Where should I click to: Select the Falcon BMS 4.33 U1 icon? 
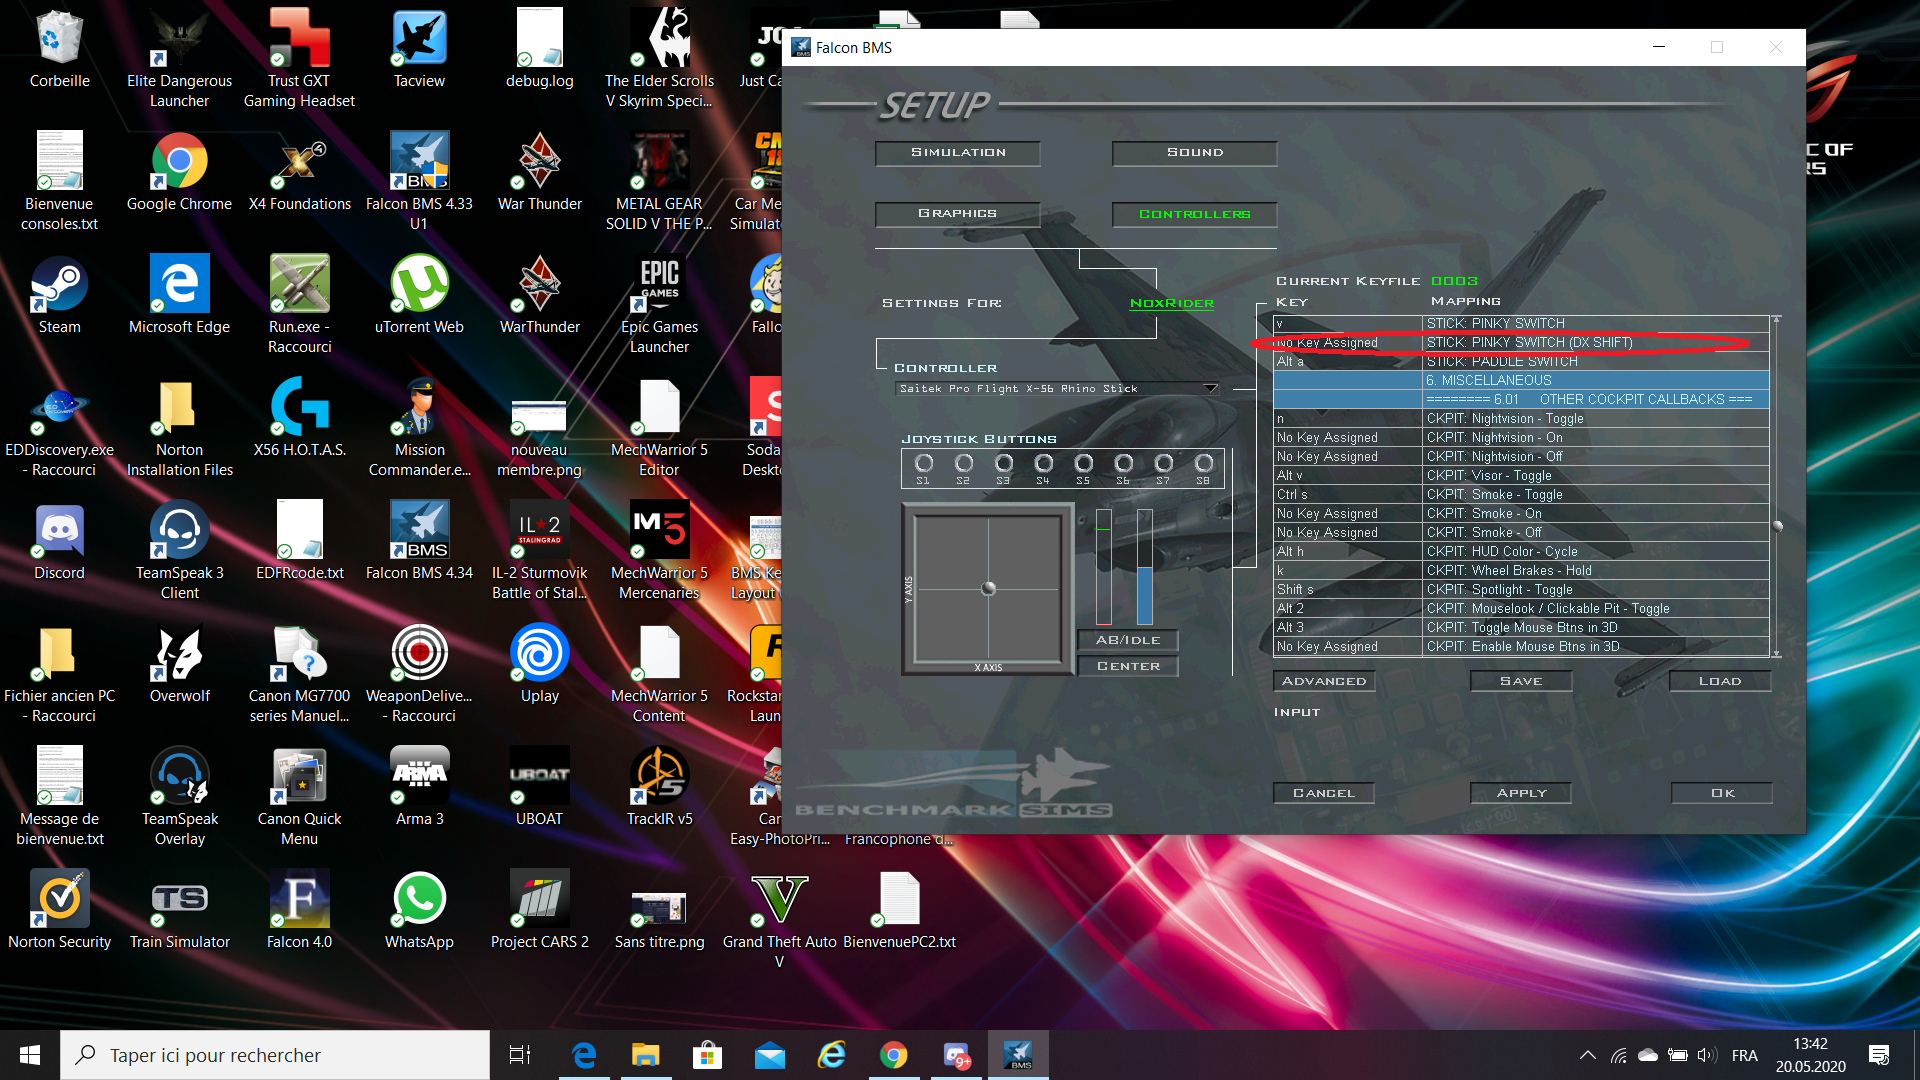pyautogui.click(x=419, y=181)
